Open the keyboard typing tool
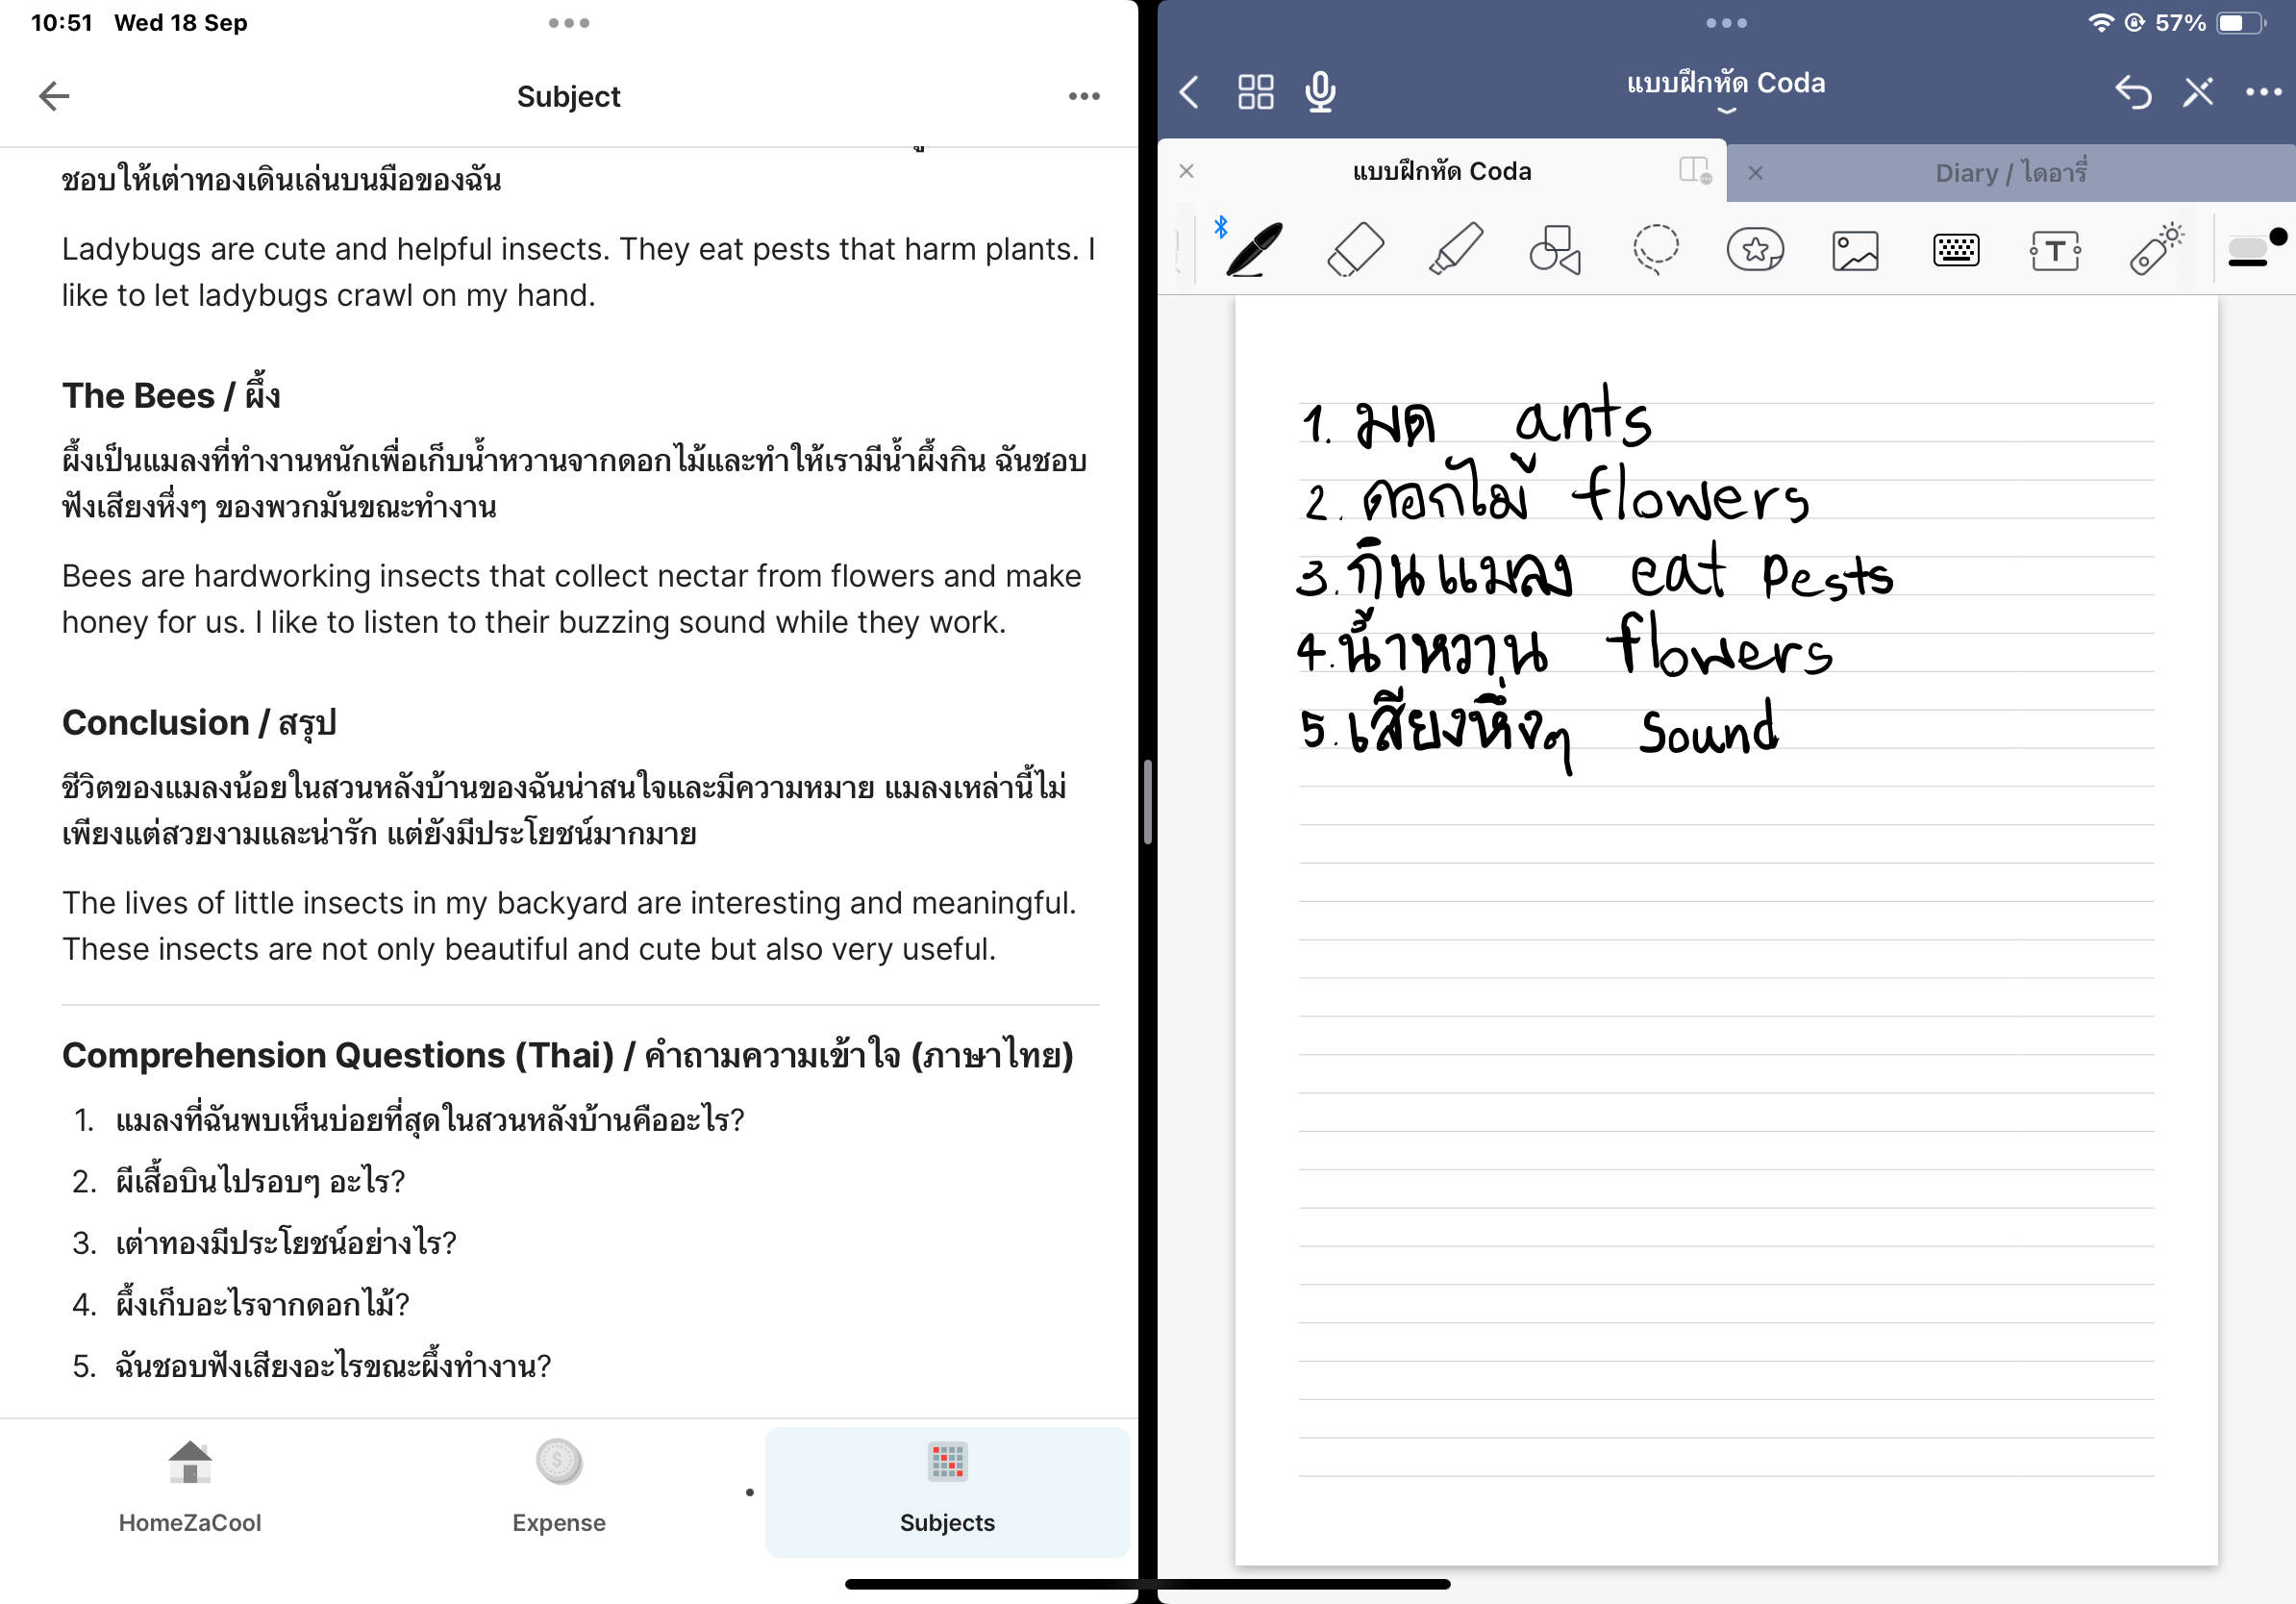Image resolution: width=2296 pixels, height=1604 pixels. tap(1955, 249)
